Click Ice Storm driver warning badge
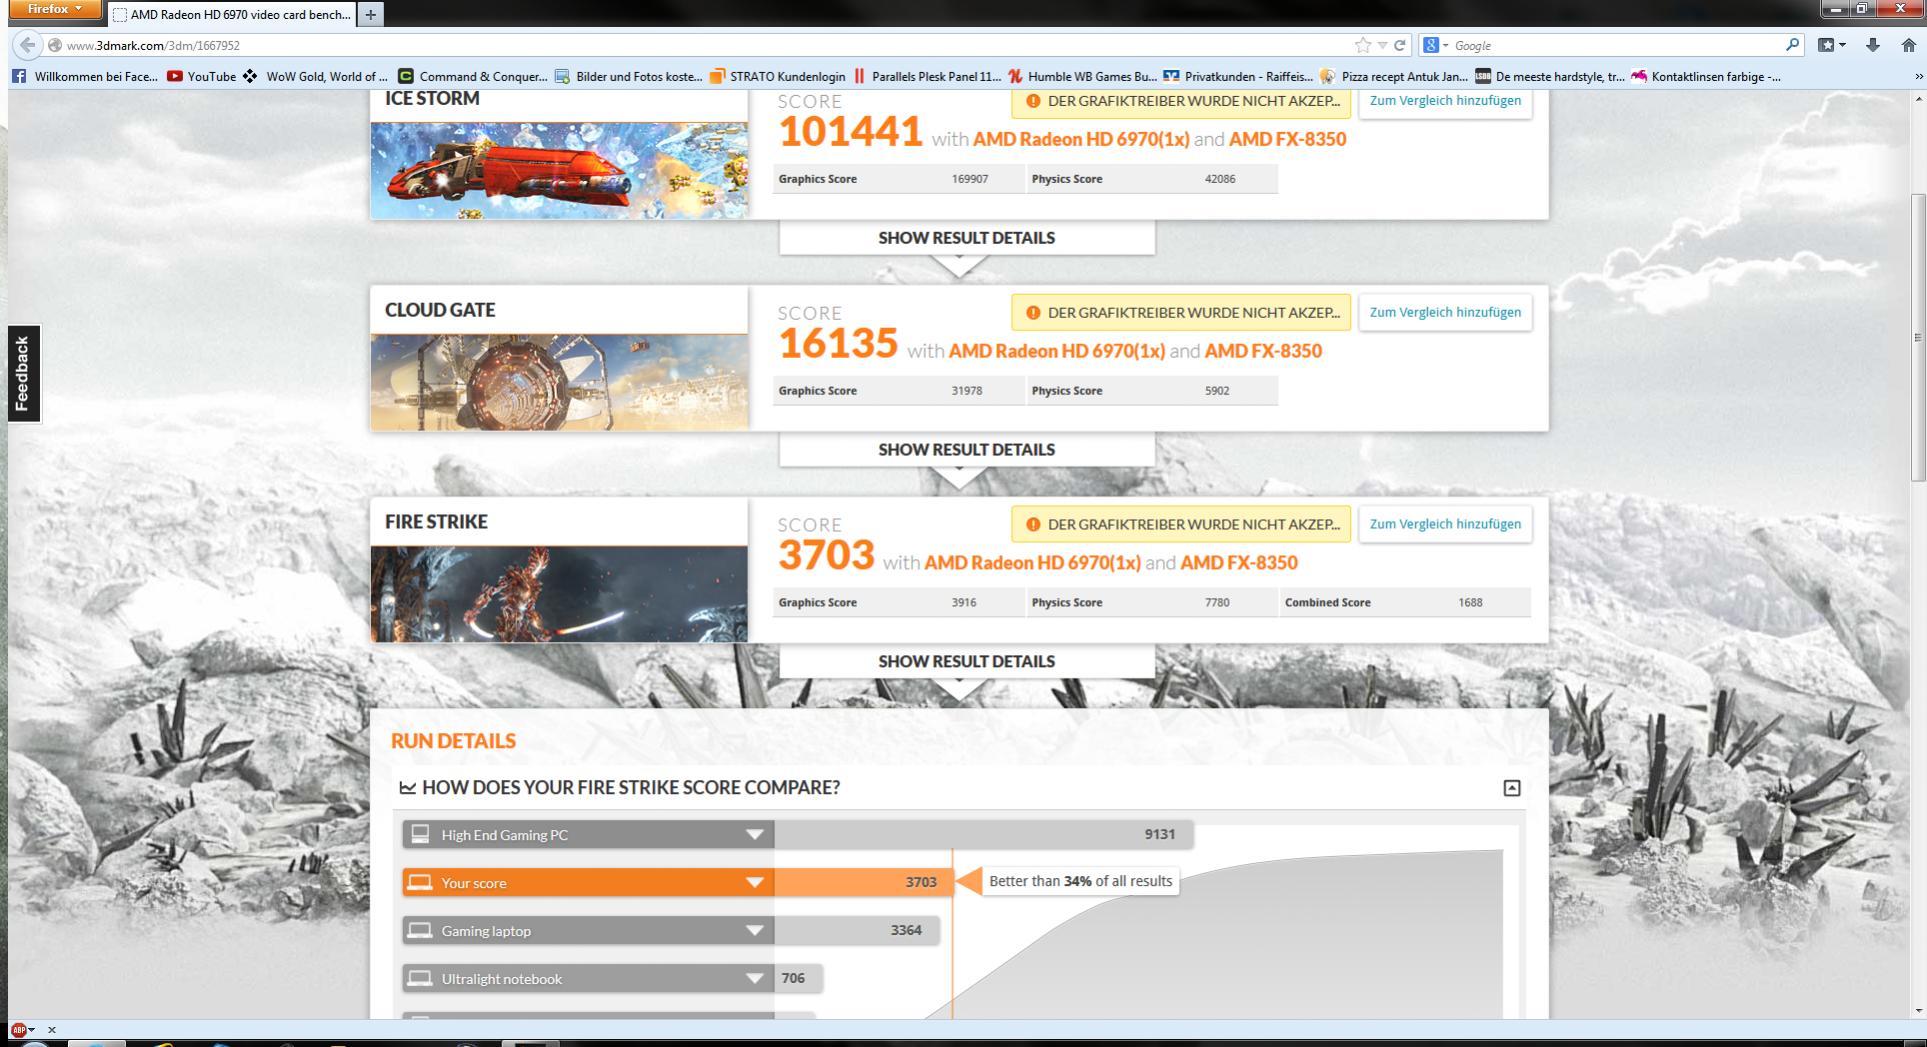 tap(1181, 101)
